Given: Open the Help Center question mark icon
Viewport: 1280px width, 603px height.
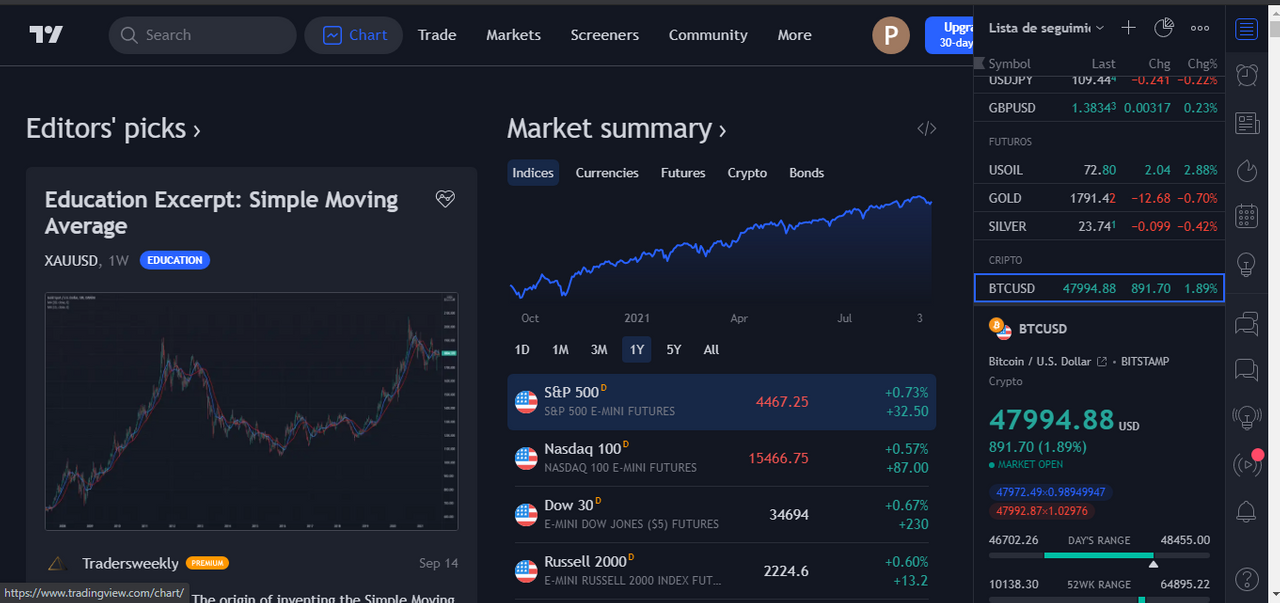Looking at the screenshot, I should [1246, 578].
